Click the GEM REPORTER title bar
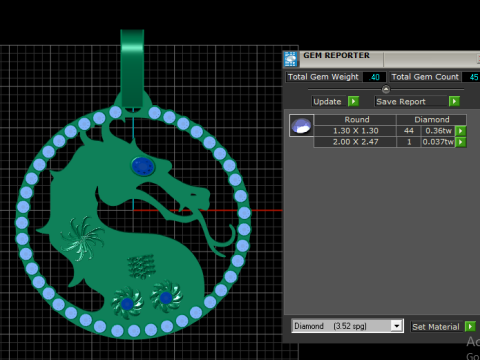Viewport: 480px width, 360px height. tap(382, 59)
